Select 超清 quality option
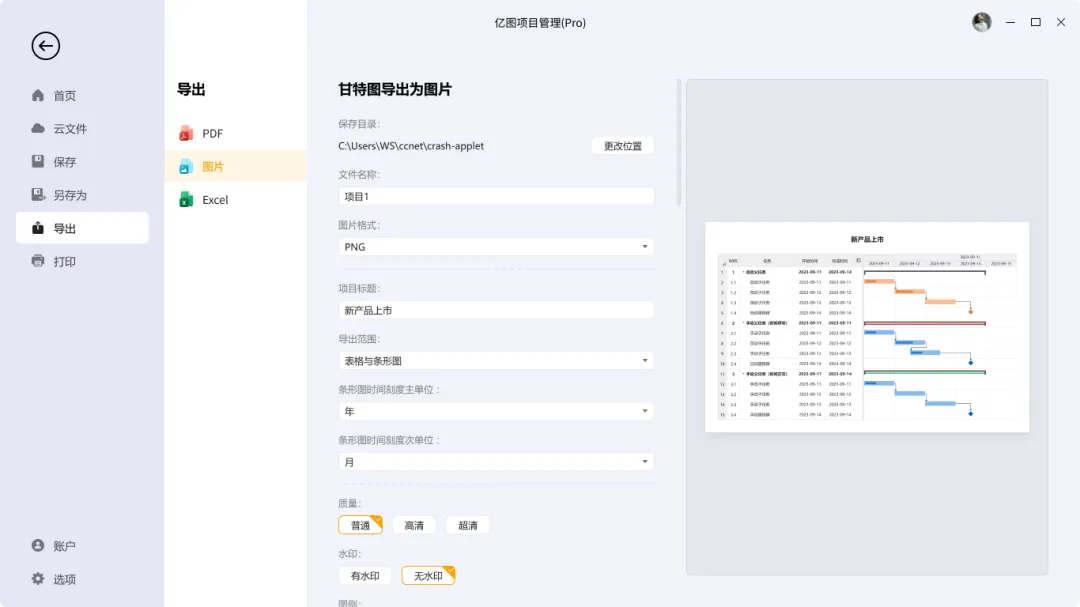 tap(468, 525)
